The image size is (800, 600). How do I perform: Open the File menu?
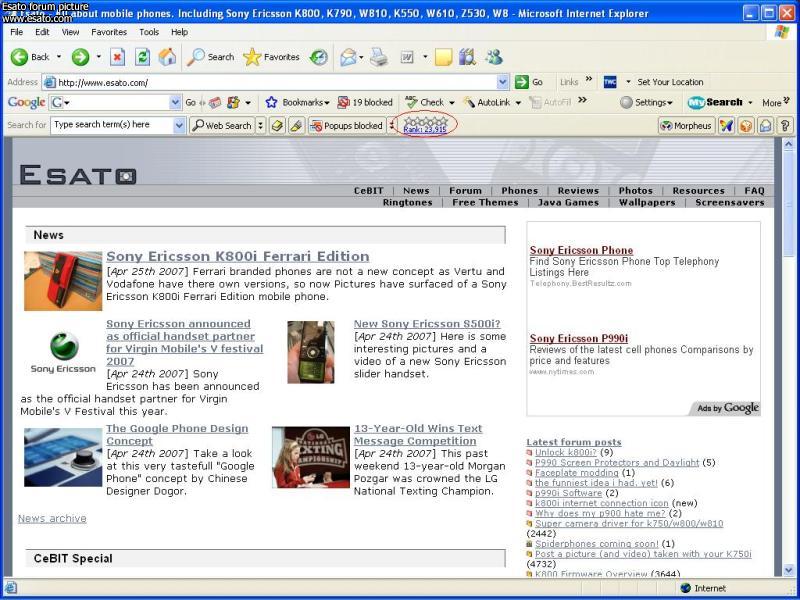click(x=16, y=32)
